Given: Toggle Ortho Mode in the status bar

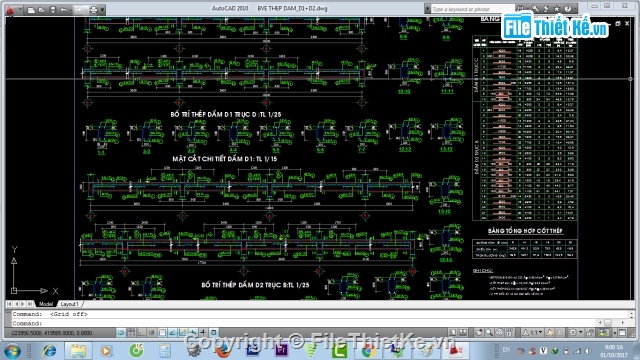Looking at the screenshot, I should pos(141,333).
